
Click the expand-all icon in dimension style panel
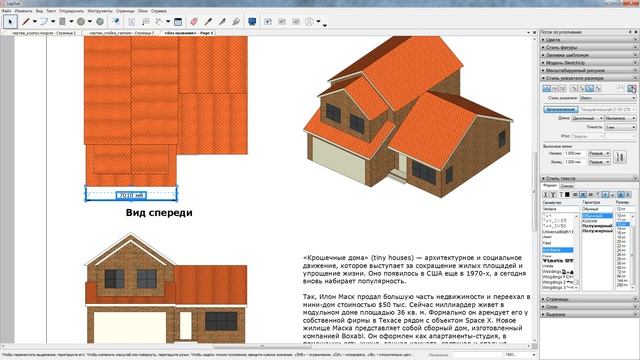click(x=632, y=88)
